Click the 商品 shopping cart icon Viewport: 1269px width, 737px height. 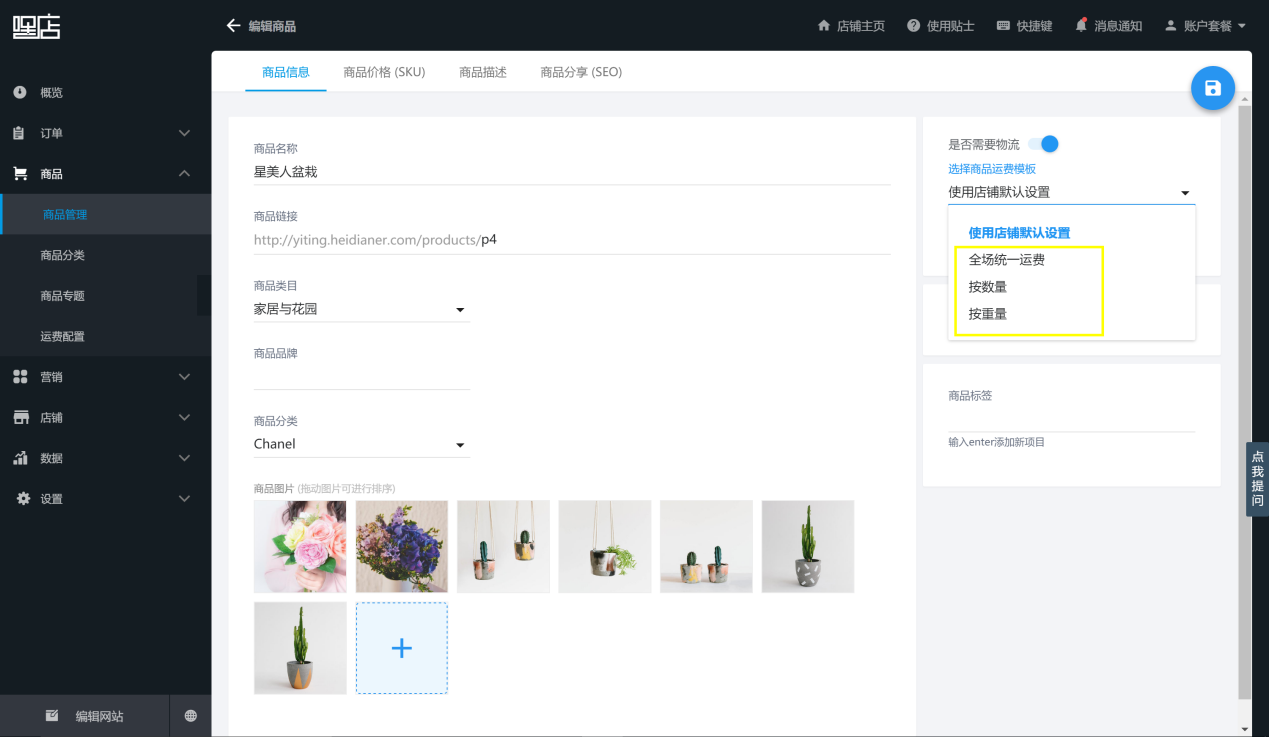coord(20,174)
